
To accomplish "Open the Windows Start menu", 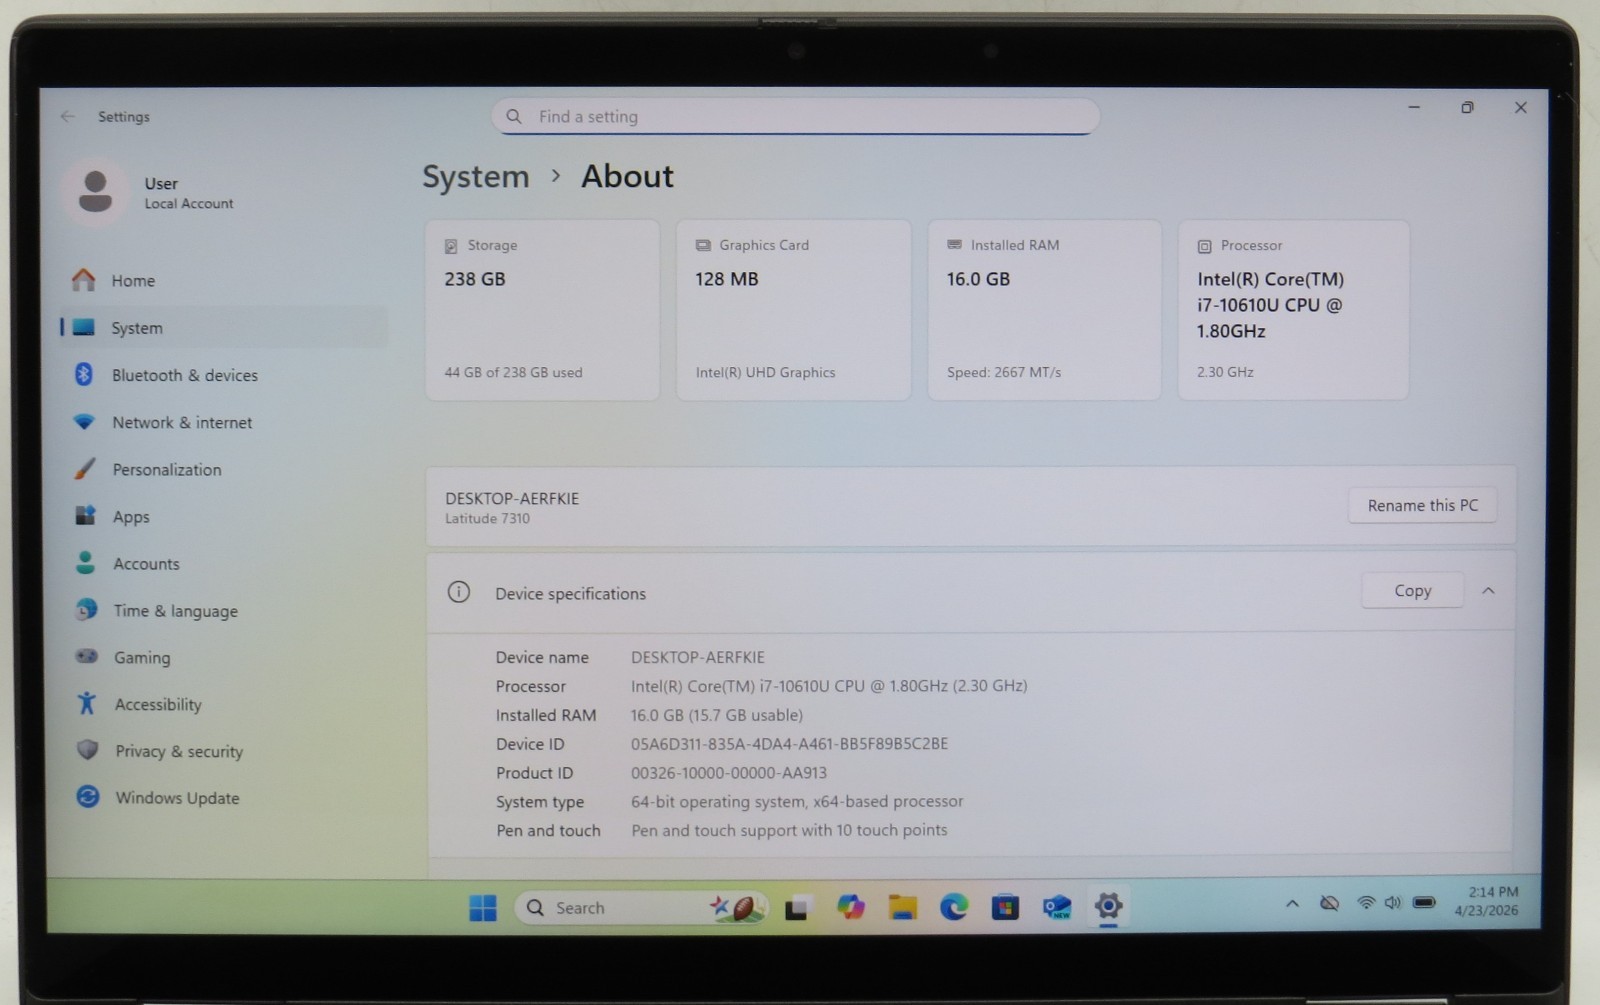I will click(x=483, y=907).
